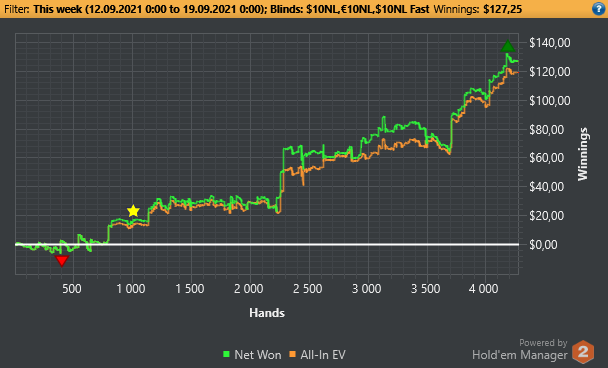608x368 pixels.
Task: Click the 3 000 hands axis label
Action: click(x=366, y=289)
